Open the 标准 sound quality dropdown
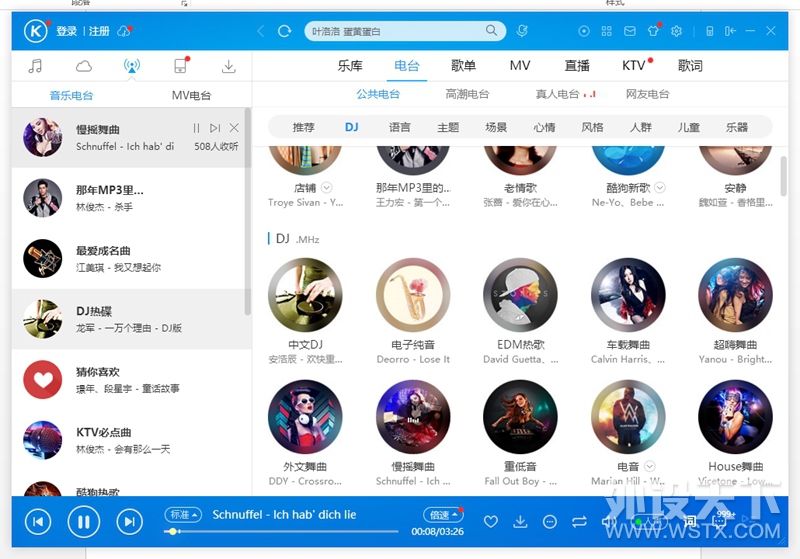This screenshot has width=800, height=559. tap(183, 515)
